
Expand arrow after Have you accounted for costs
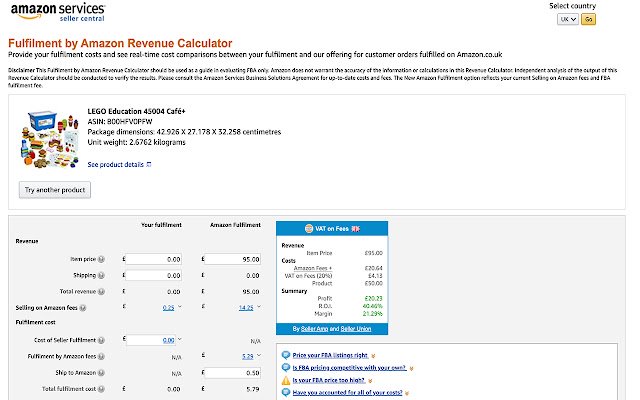[407, 393]
